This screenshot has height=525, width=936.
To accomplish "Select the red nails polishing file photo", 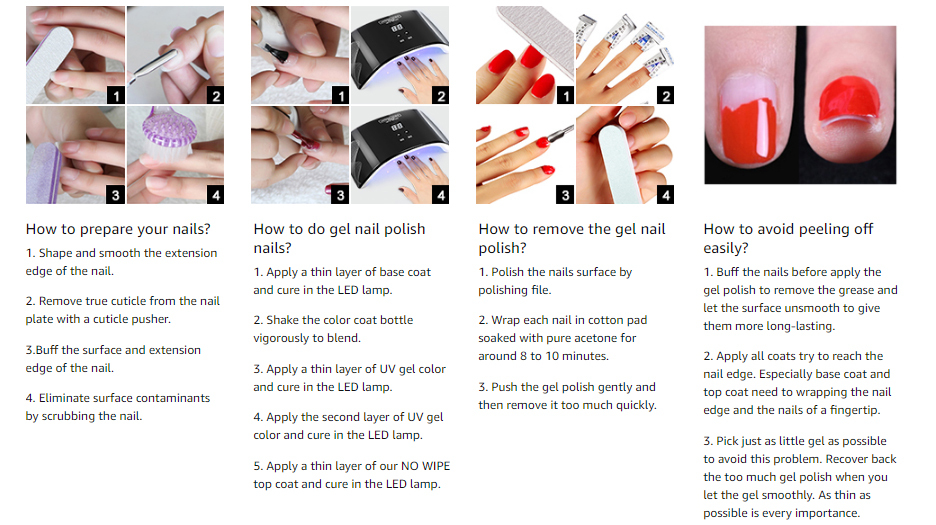I will [525, 55].
